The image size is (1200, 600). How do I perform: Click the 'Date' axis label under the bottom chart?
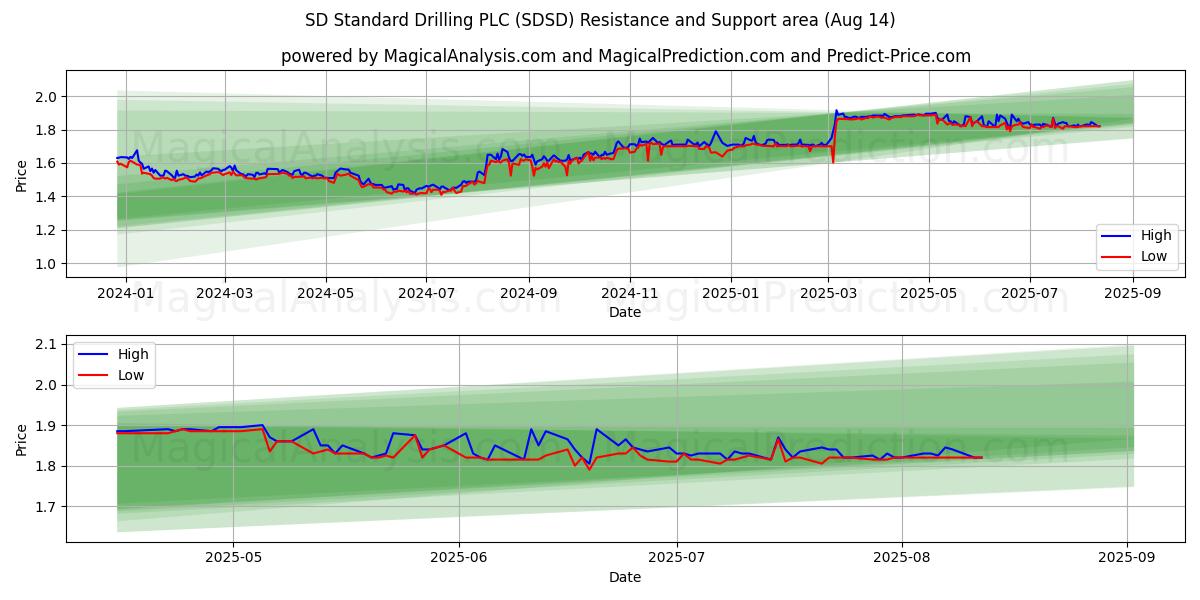pyautogui.click(x=625, y=577)
